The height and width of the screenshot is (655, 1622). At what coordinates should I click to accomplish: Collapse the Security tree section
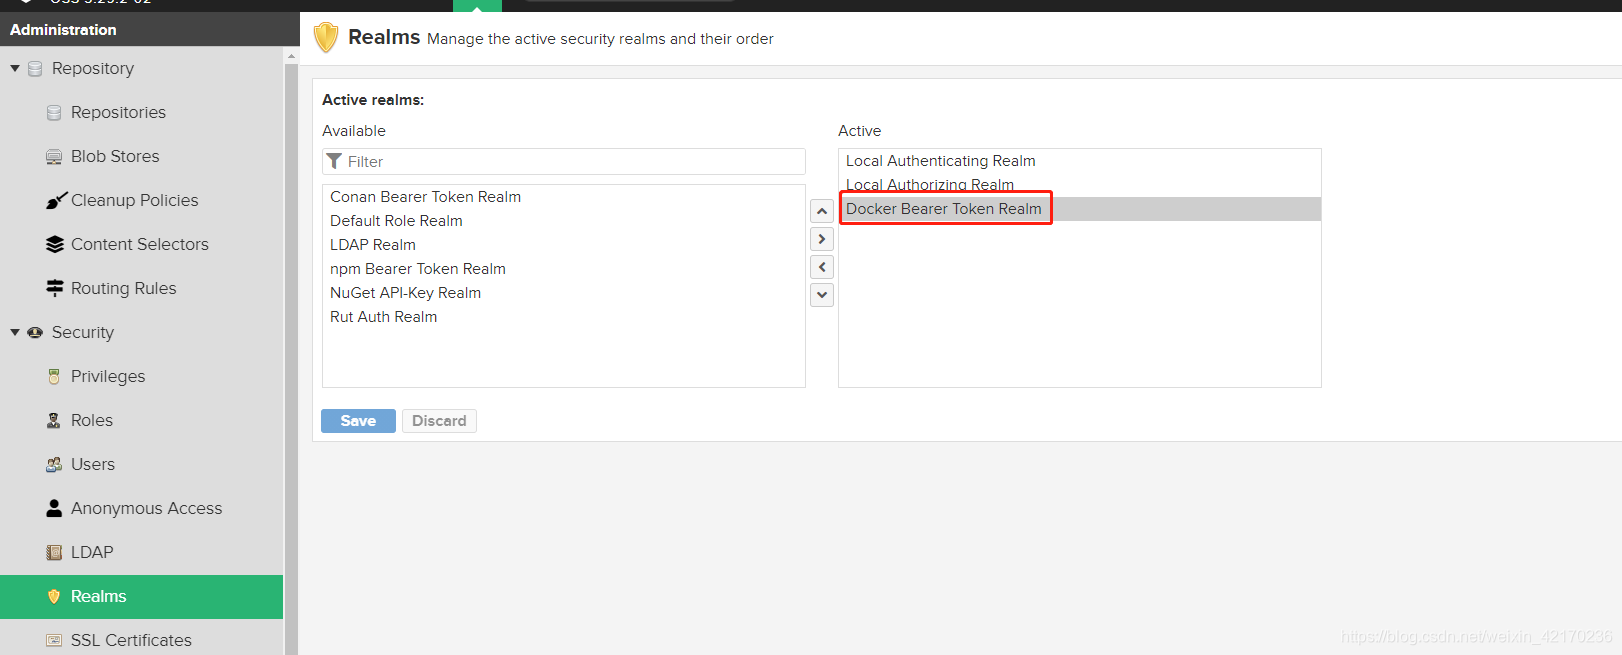click(15, 332)
